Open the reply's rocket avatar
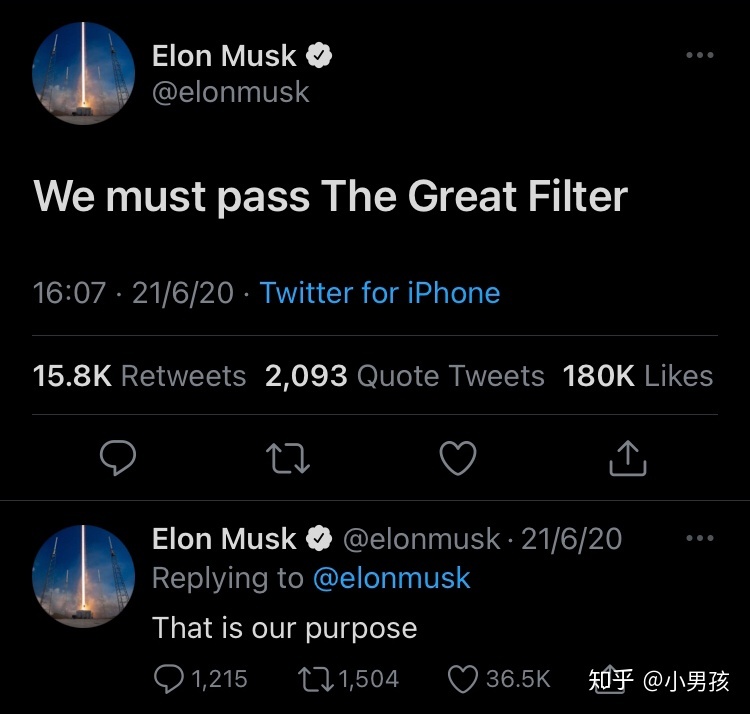 point(84,577)
